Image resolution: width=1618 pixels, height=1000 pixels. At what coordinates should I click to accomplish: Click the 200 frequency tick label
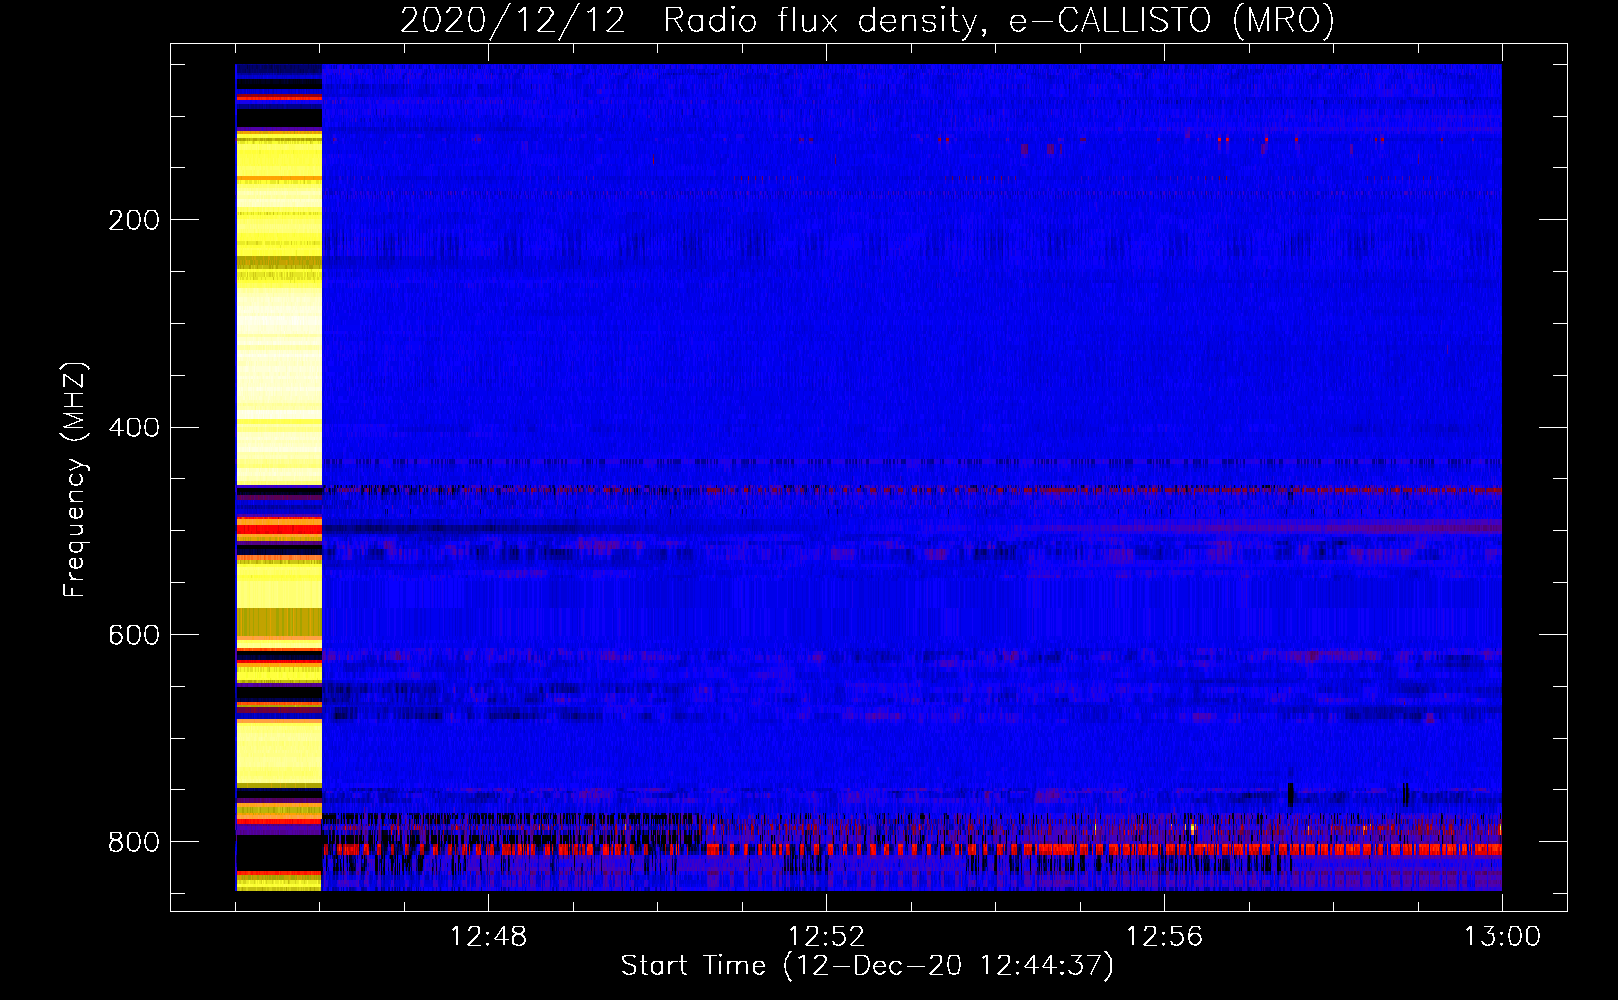coord(134,220)
